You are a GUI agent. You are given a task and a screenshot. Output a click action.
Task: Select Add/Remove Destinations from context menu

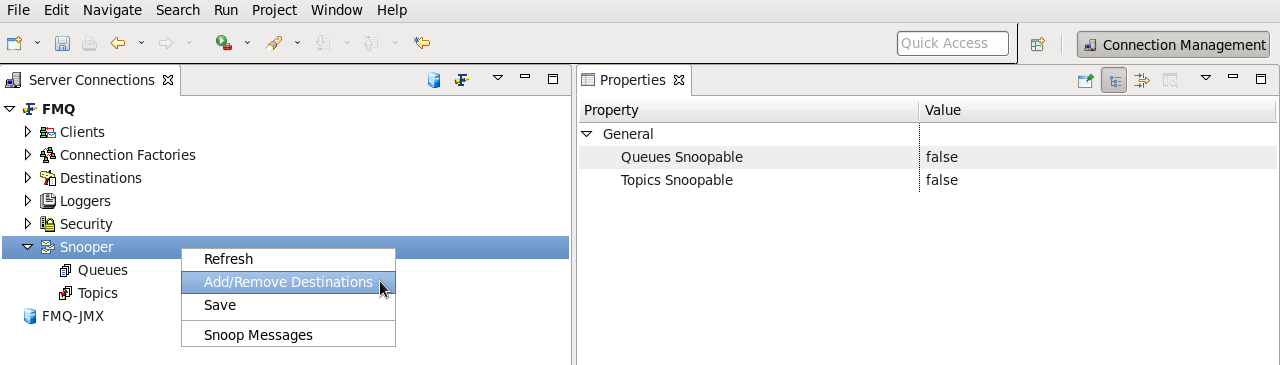[x=288, y=282]
